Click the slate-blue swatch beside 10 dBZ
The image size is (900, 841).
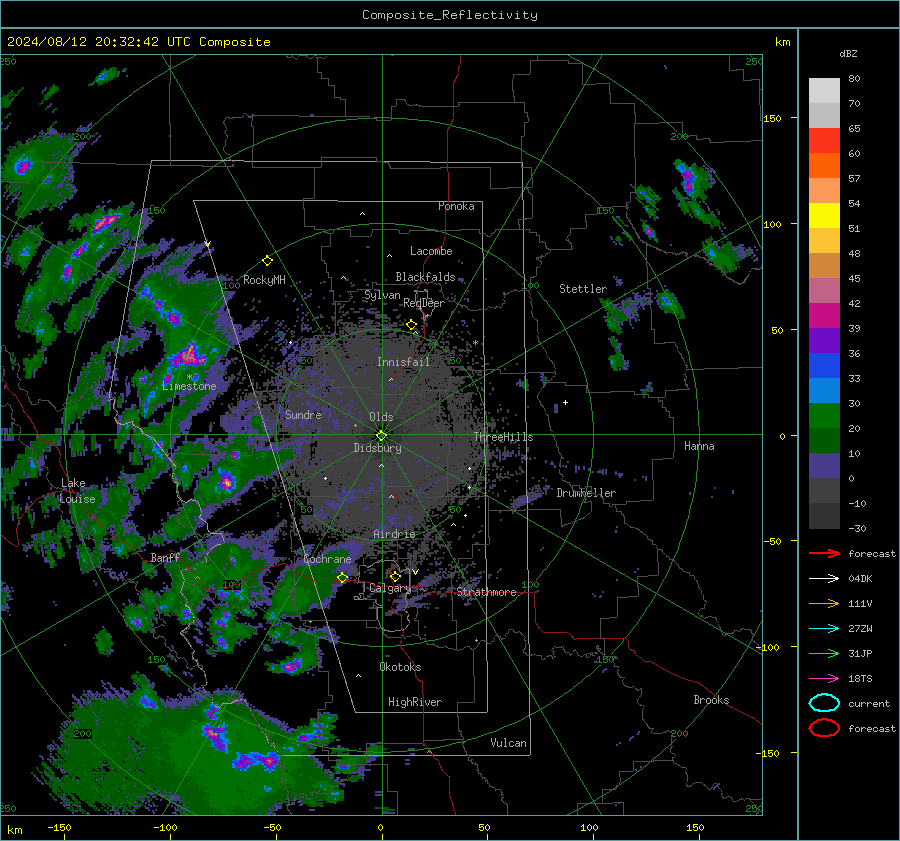[824, 466]
